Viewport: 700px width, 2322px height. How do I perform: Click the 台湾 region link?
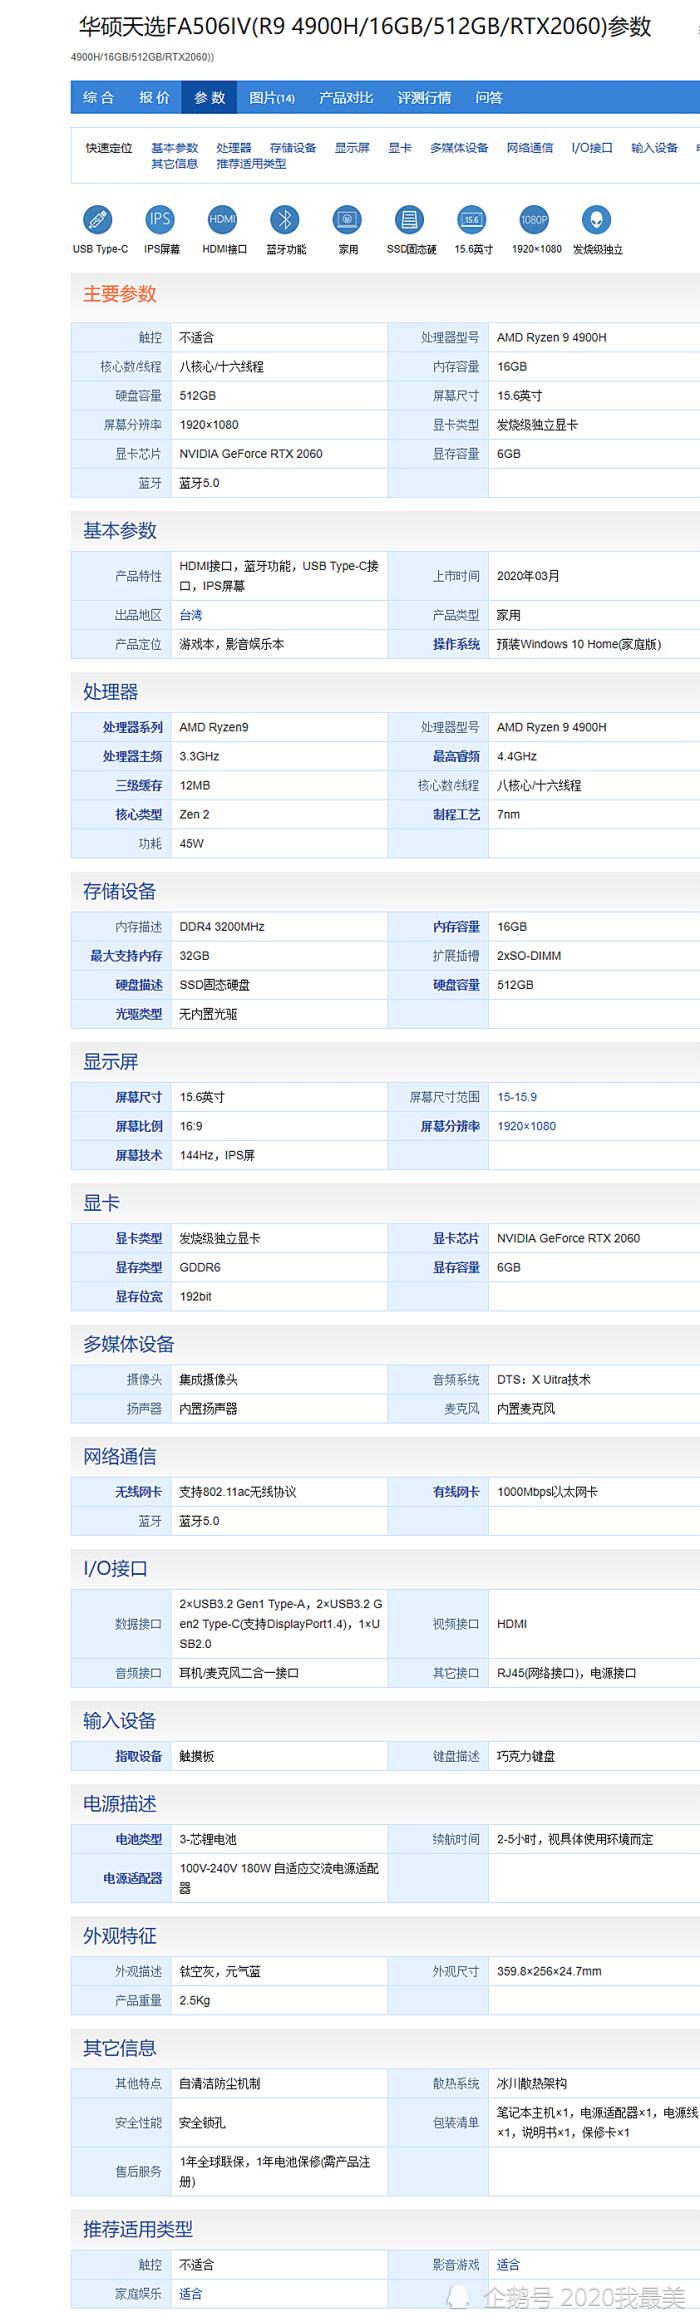click(191, 615)
